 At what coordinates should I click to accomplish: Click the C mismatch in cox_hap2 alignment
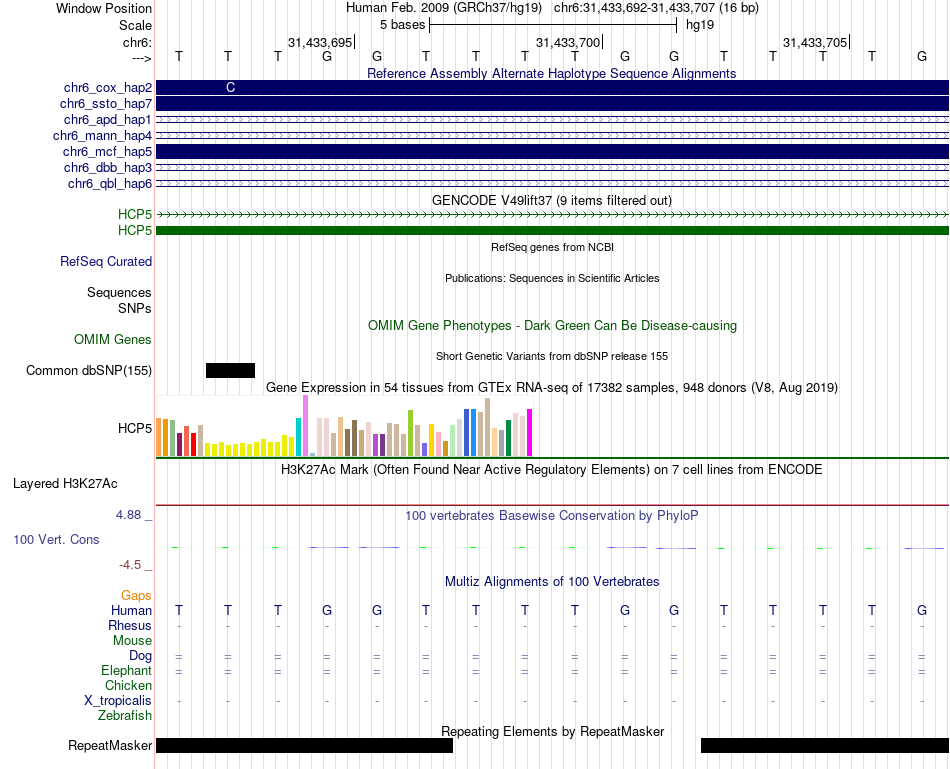click(x=230, y=87)
